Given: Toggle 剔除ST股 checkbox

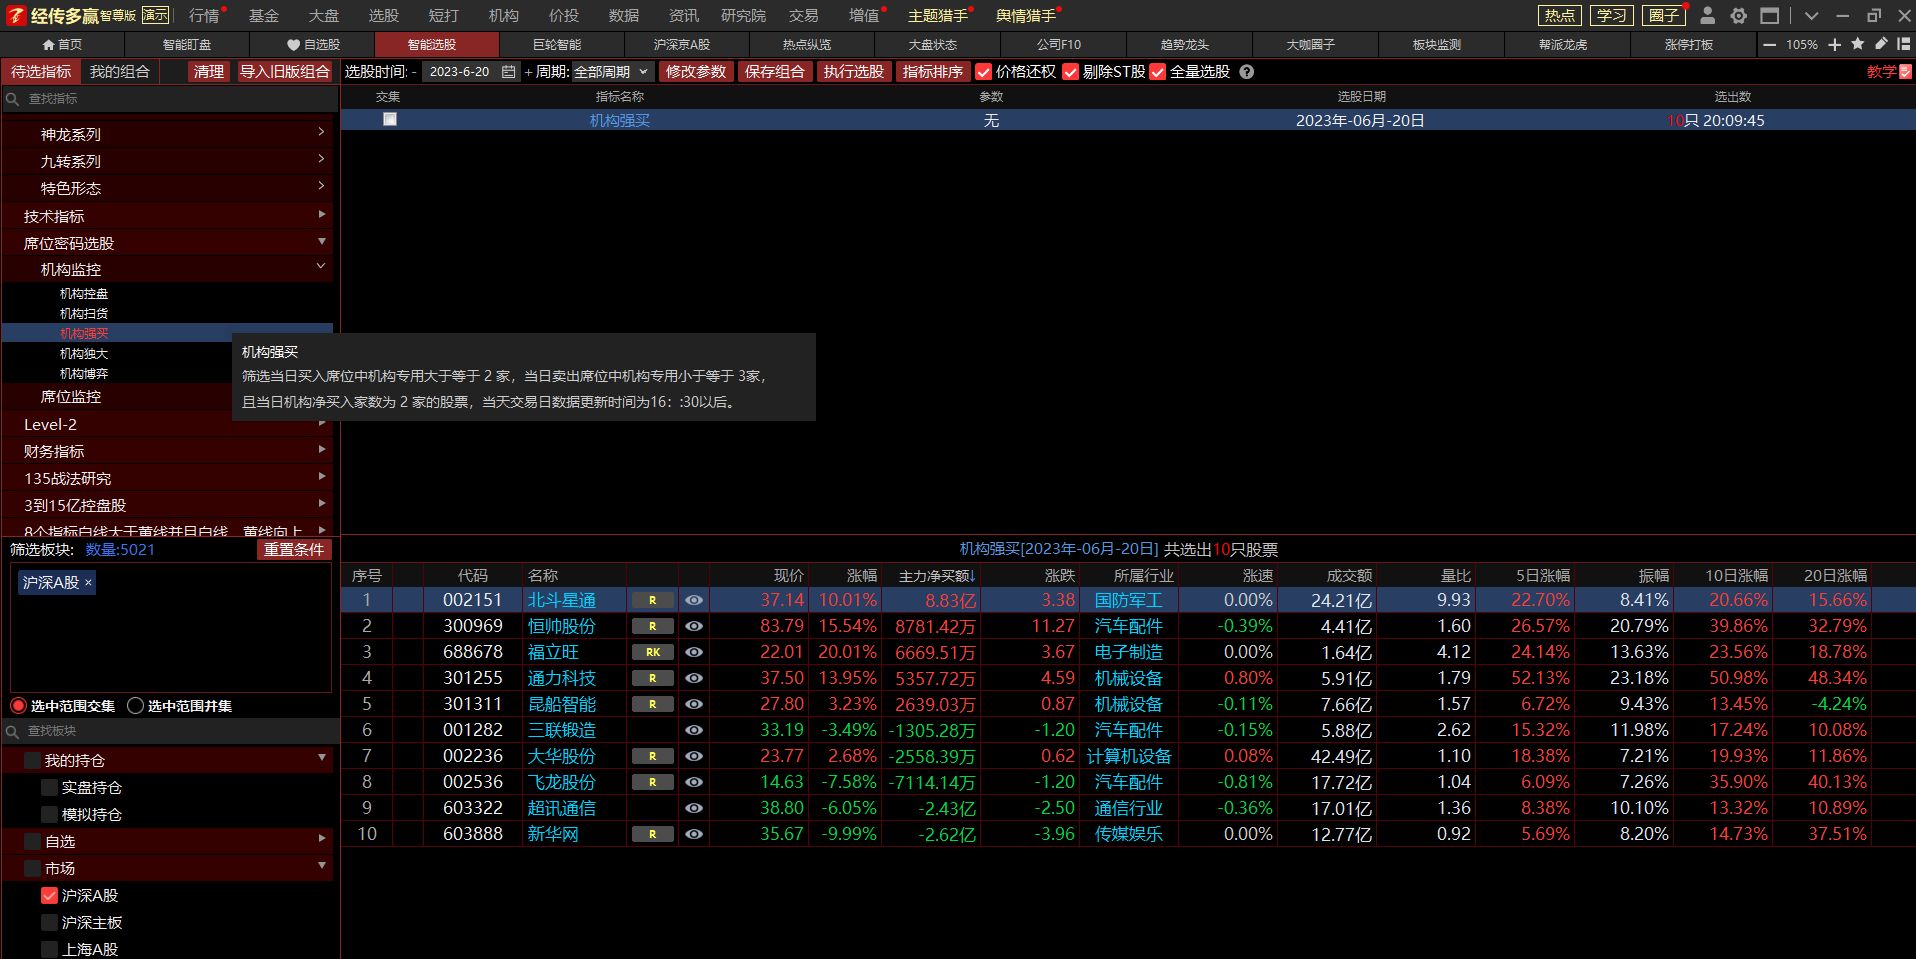Looking at the screenshot, I should pyautogui.click(x=1070, y=72).
